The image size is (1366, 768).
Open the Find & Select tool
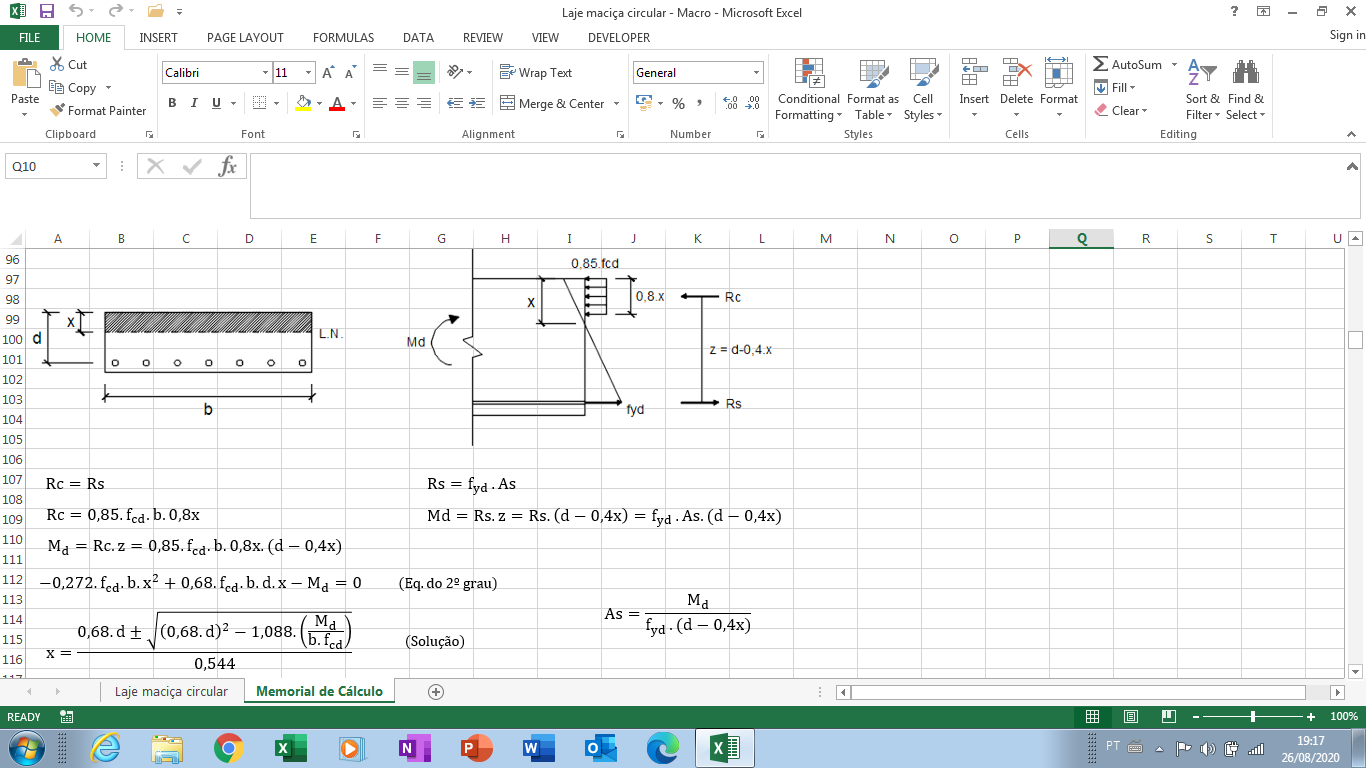(1246, 90)
